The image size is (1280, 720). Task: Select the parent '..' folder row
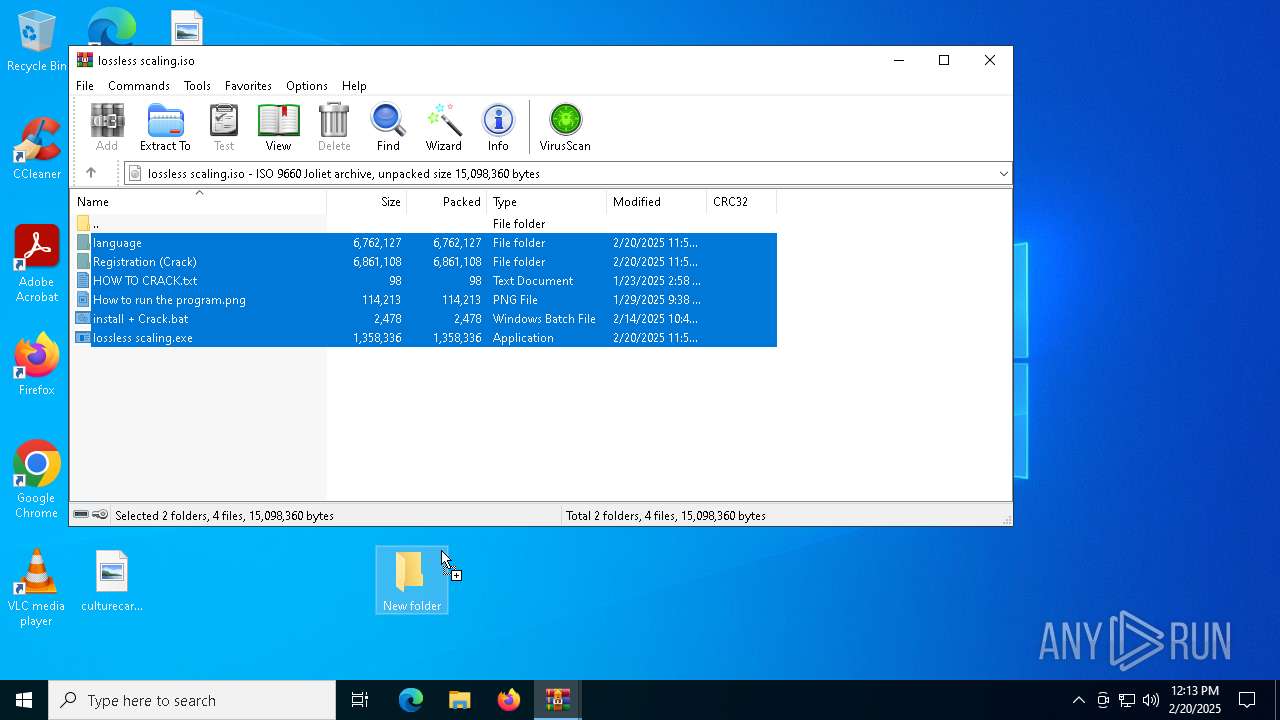[425, 224]
